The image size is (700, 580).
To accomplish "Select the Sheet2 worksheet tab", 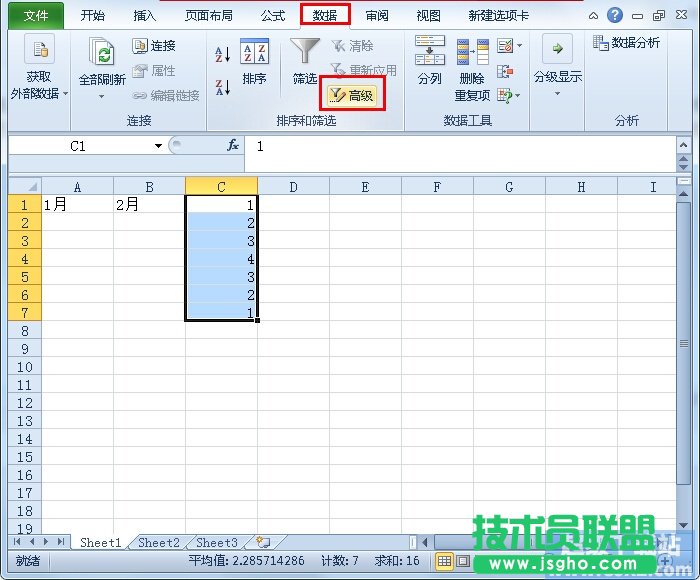I will (x=159, y=542).
